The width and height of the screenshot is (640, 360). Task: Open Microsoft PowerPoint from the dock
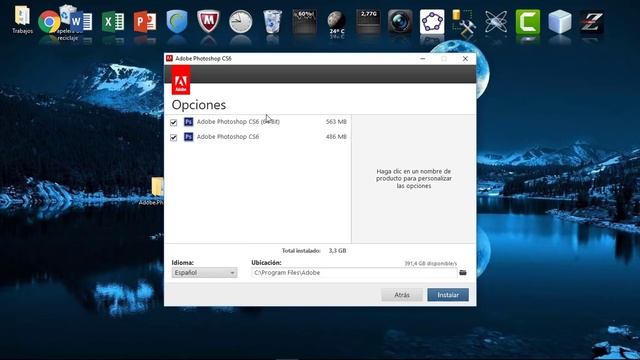tap(145, 22)
